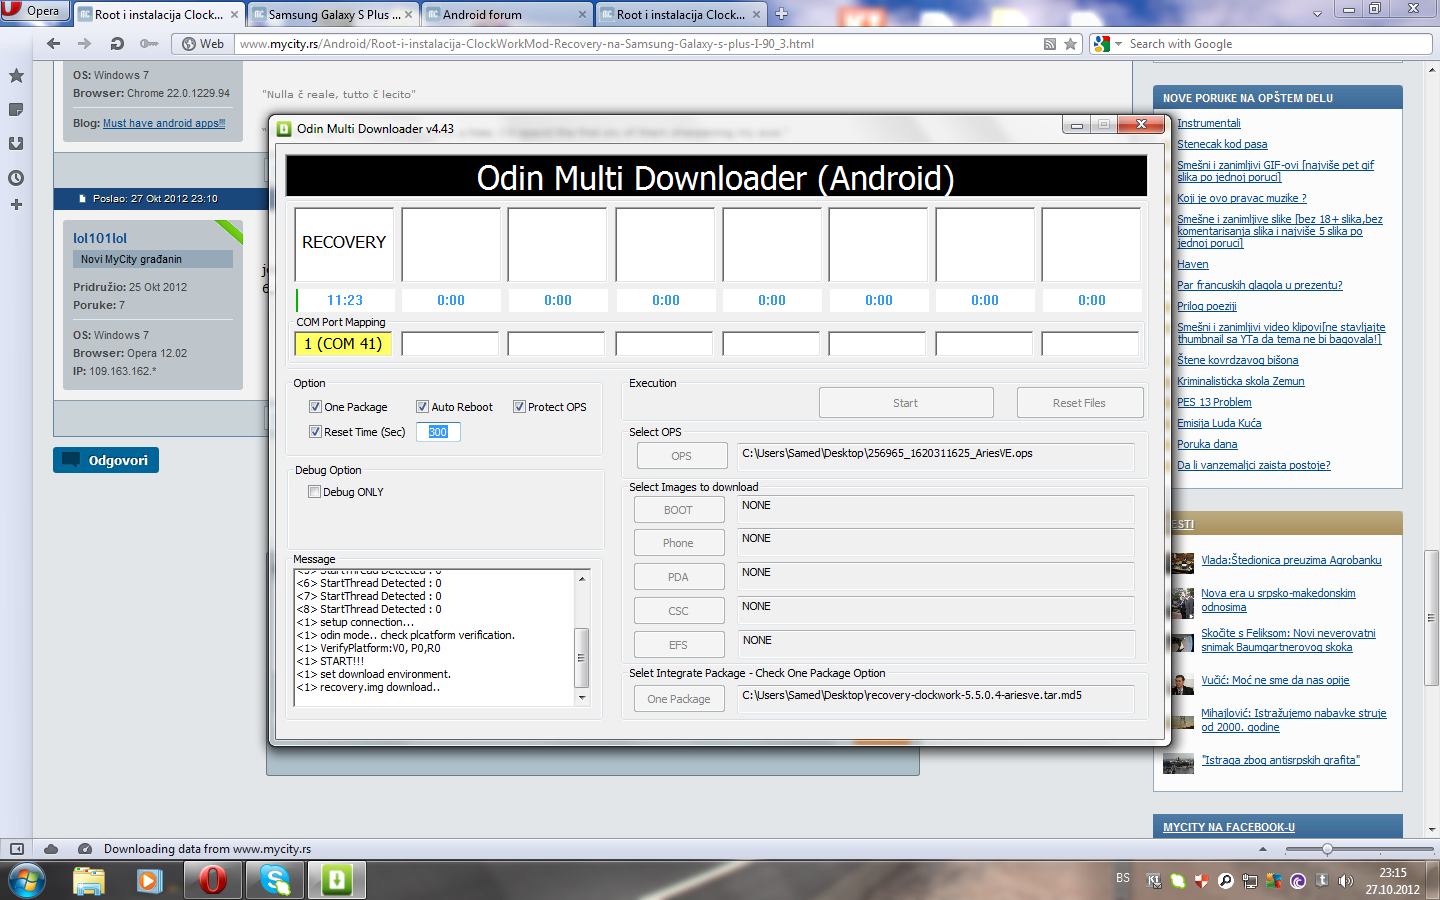This screenshot has width=1440, height=900.
Task: Click the OPS file path field
Action: [x=935, y=456]
